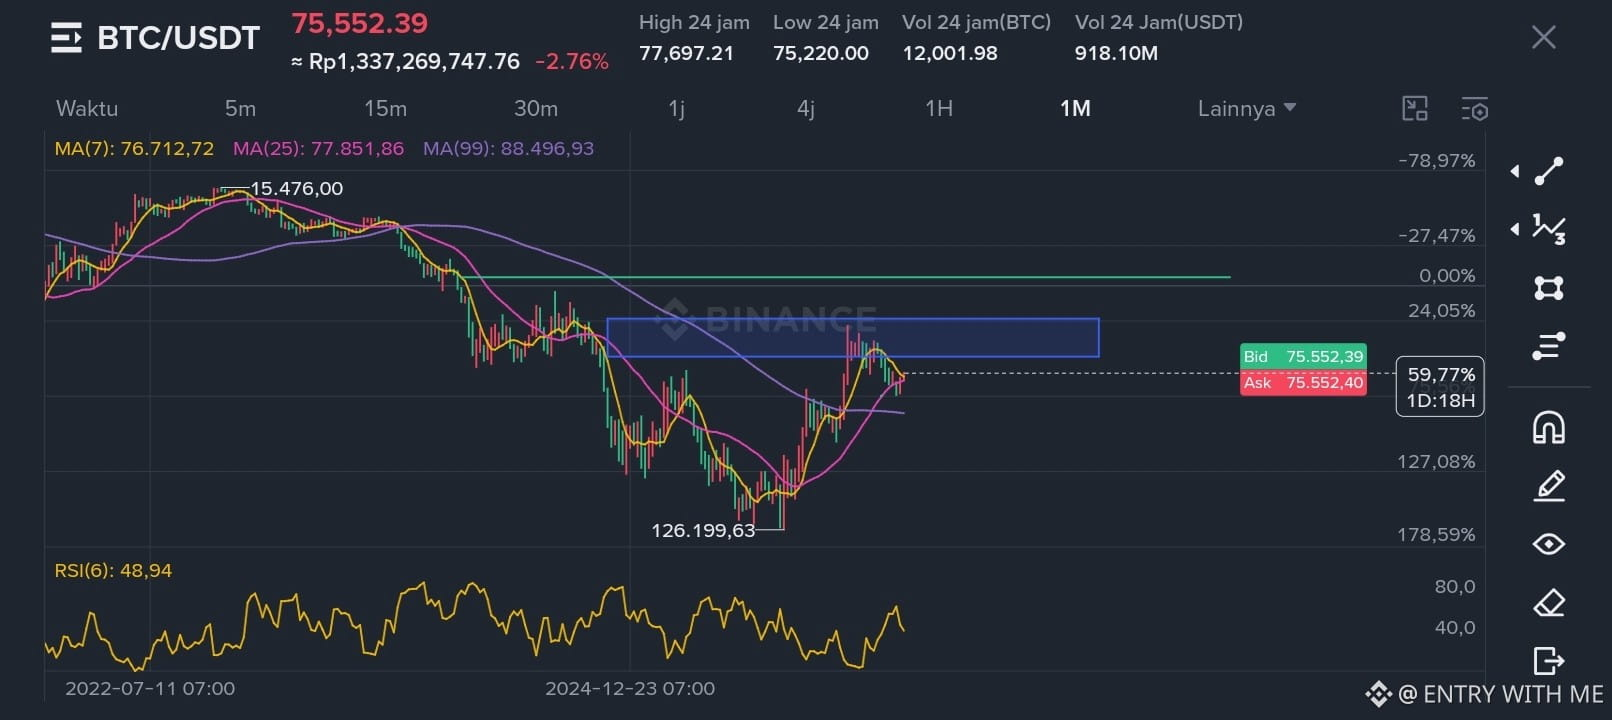1612x720 pixels.
Task: Click the RSI 40,0 scale label
Action: (1455, 628)
